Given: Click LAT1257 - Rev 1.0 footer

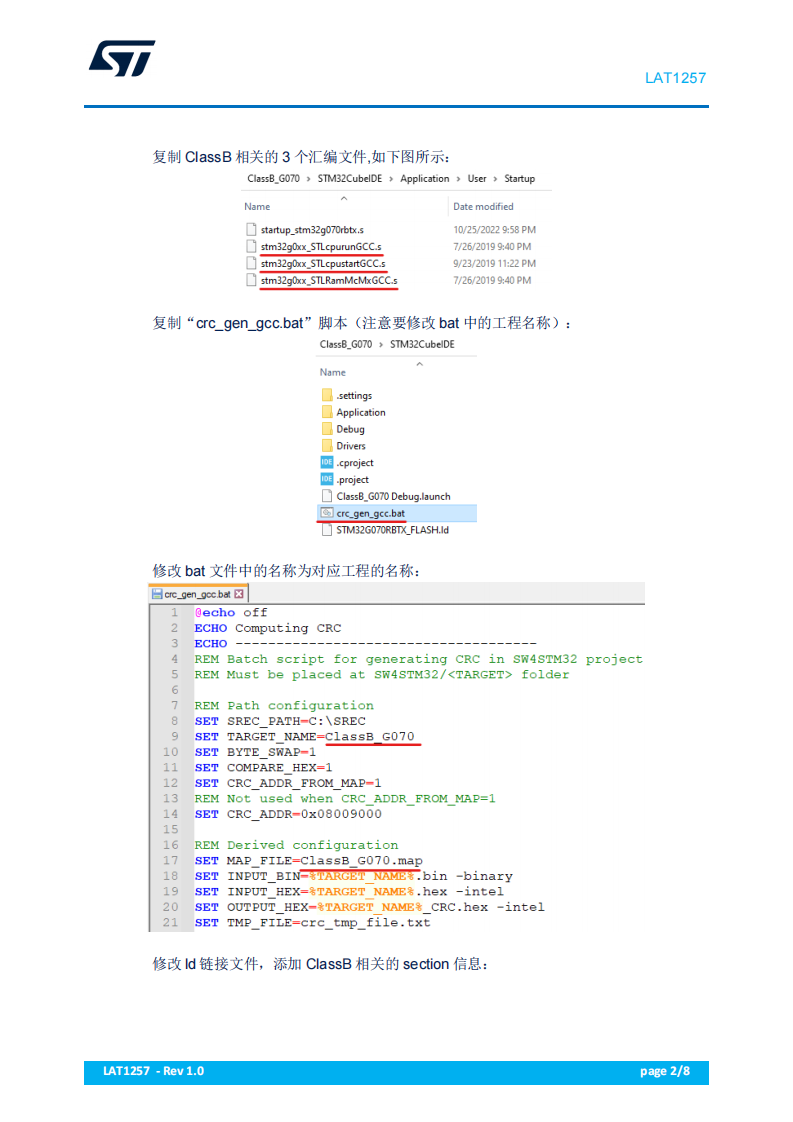Looking at the screenshot, I should (x=153, y=1071).
